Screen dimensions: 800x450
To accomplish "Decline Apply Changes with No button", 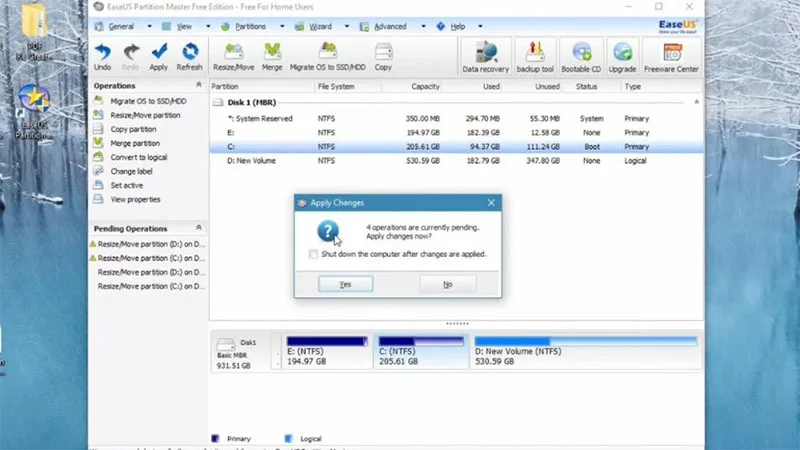I will (x=447, y=284).
